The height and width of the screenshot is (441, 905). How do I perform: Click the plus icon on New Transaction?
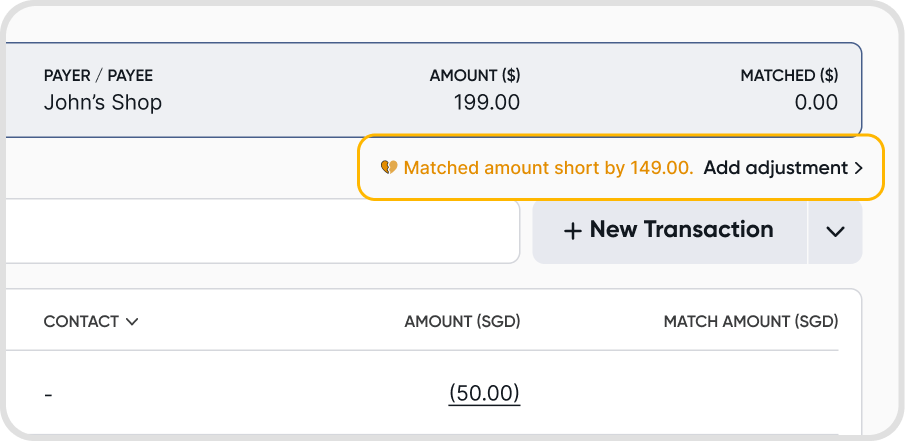[572, 231]
